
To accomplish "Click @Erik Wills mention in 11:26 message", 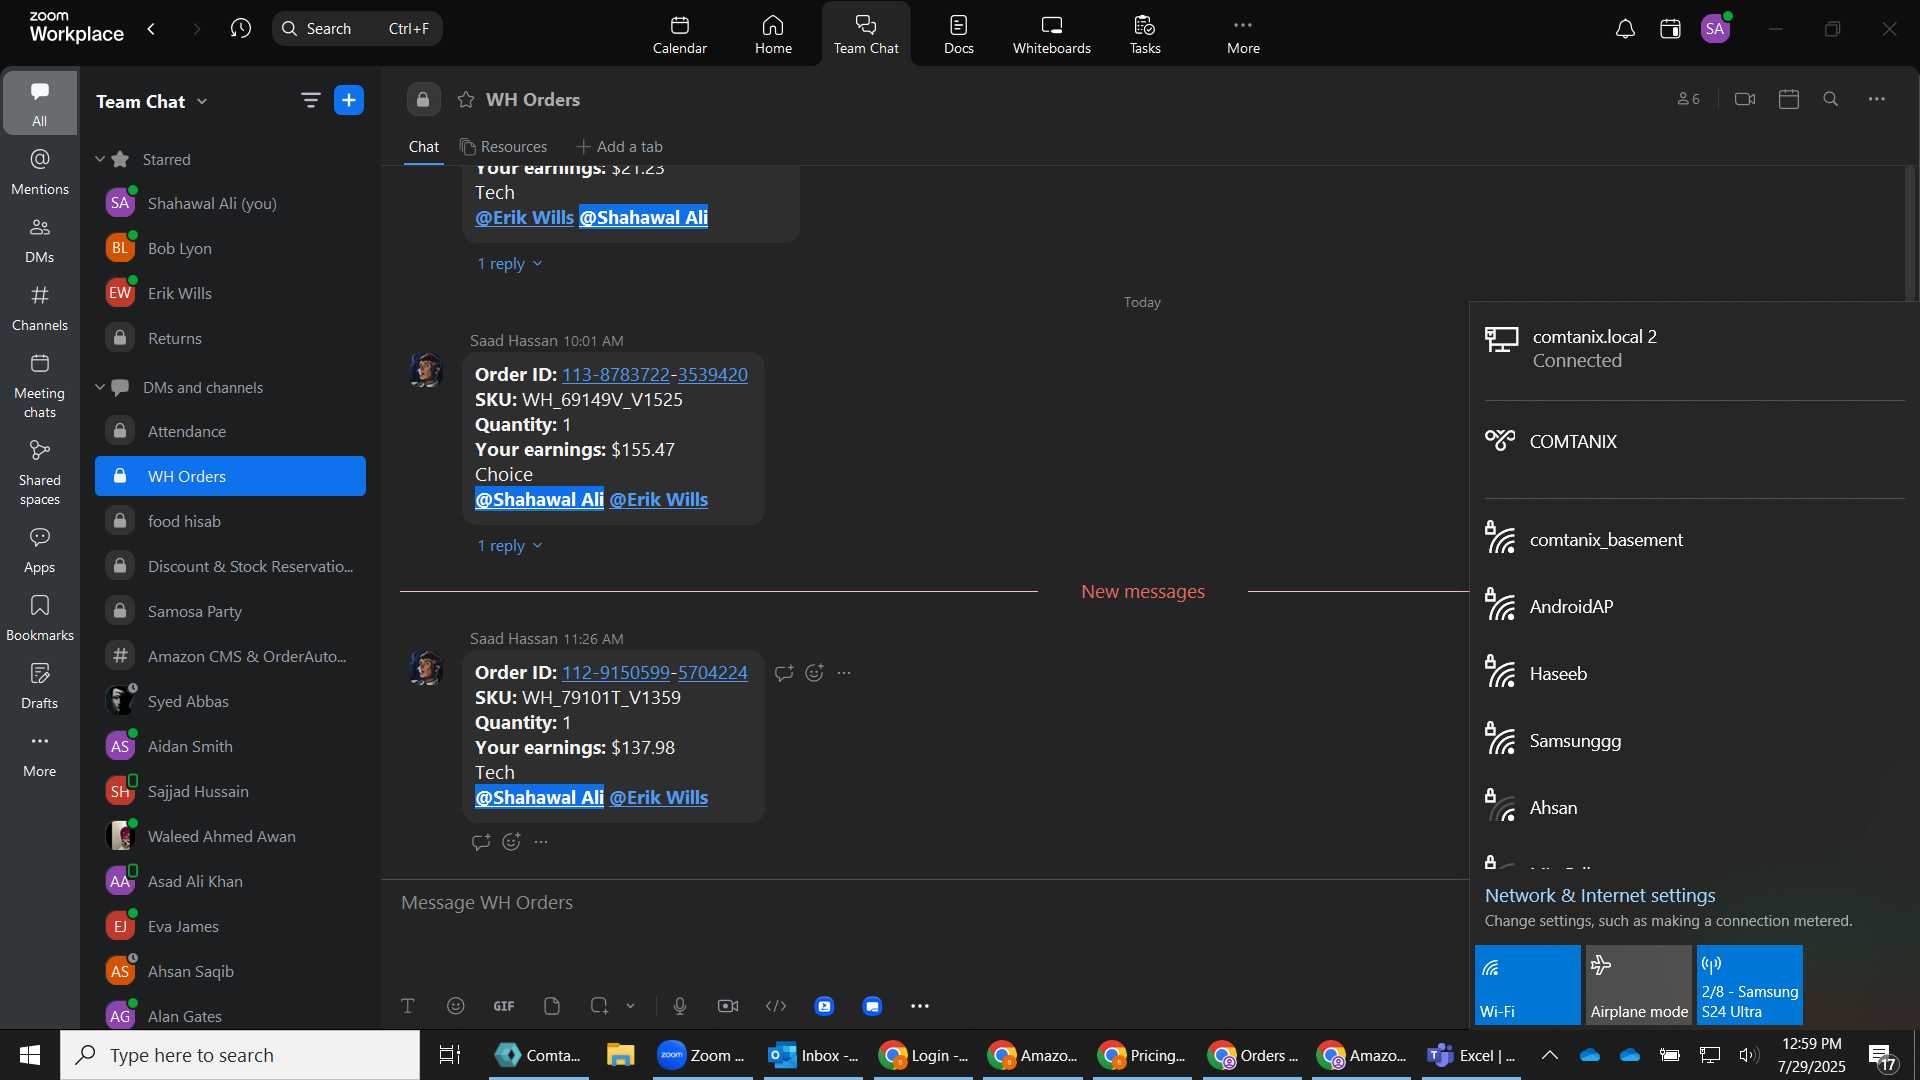I will (658, 798).
